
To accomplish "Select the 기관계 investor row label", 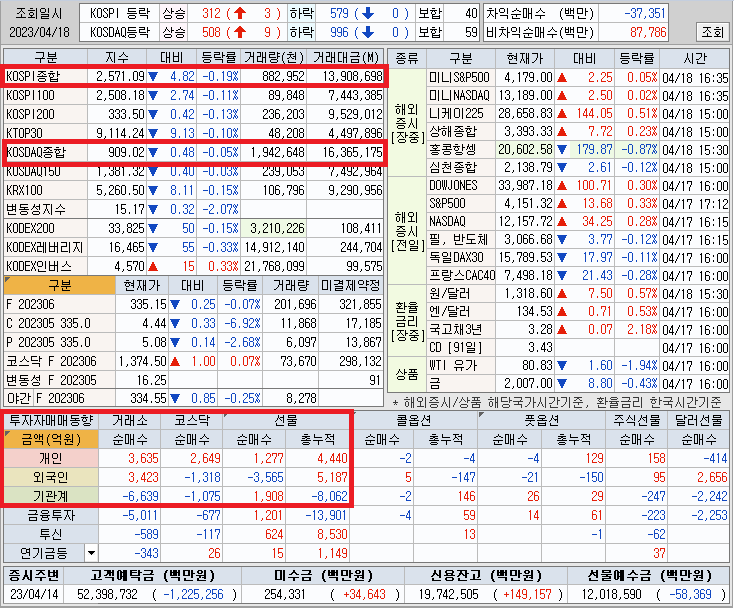I will tap(51, 496).
